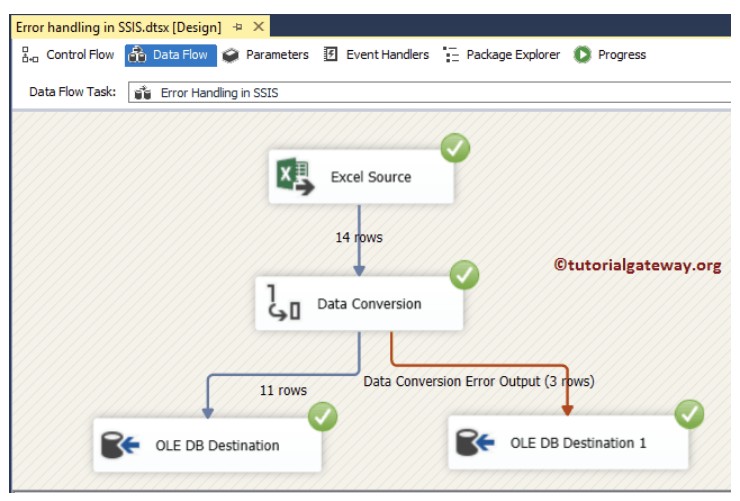Click the Excel Source spreadsheet icon

(294, 176)
